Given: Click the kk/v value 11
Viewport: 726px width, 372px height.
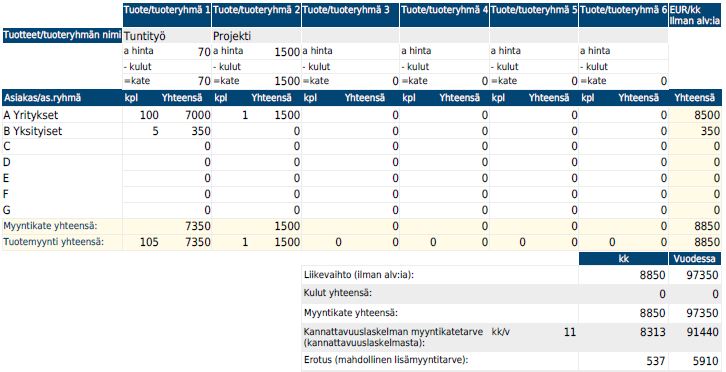Looking at the screenshot, I should pos(570,332).
